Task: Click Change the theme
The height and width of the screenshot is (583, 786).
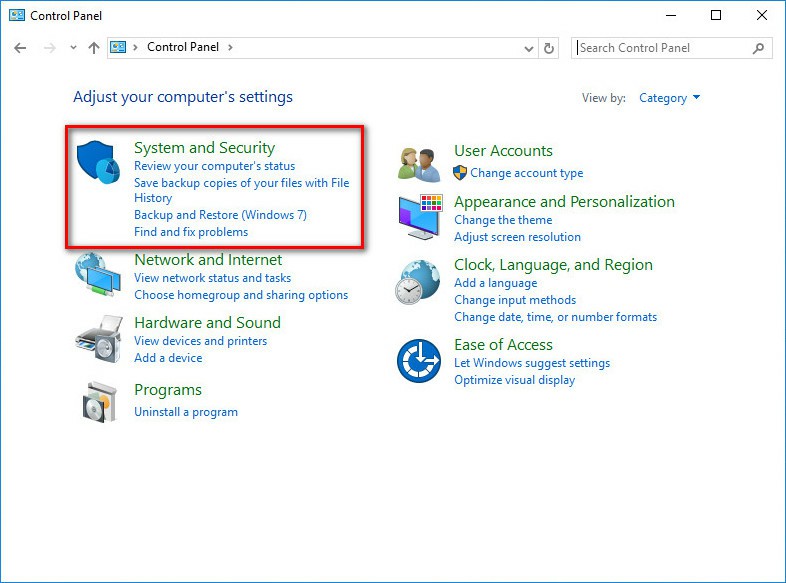Action: pos(503,220)
